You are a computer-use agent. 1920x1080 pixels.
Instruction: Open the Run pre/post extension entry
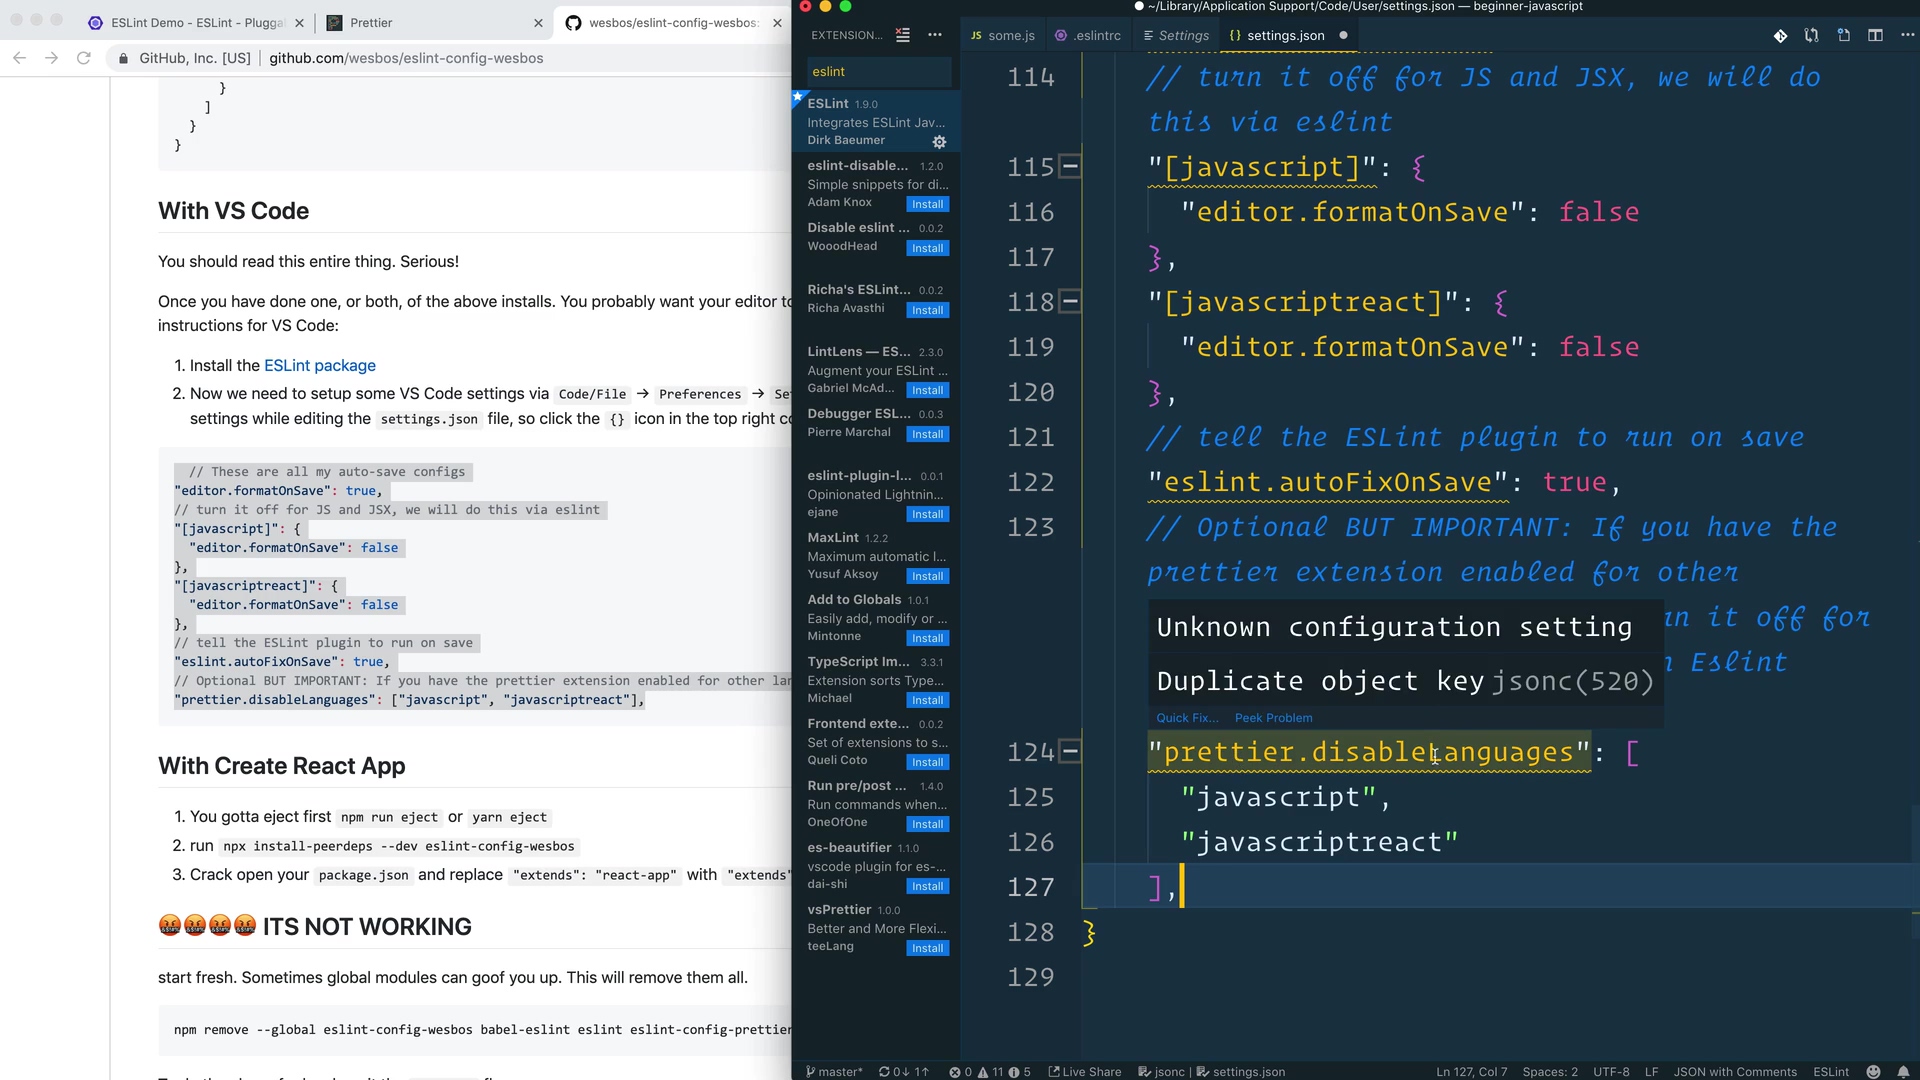(x=876, y=804)
